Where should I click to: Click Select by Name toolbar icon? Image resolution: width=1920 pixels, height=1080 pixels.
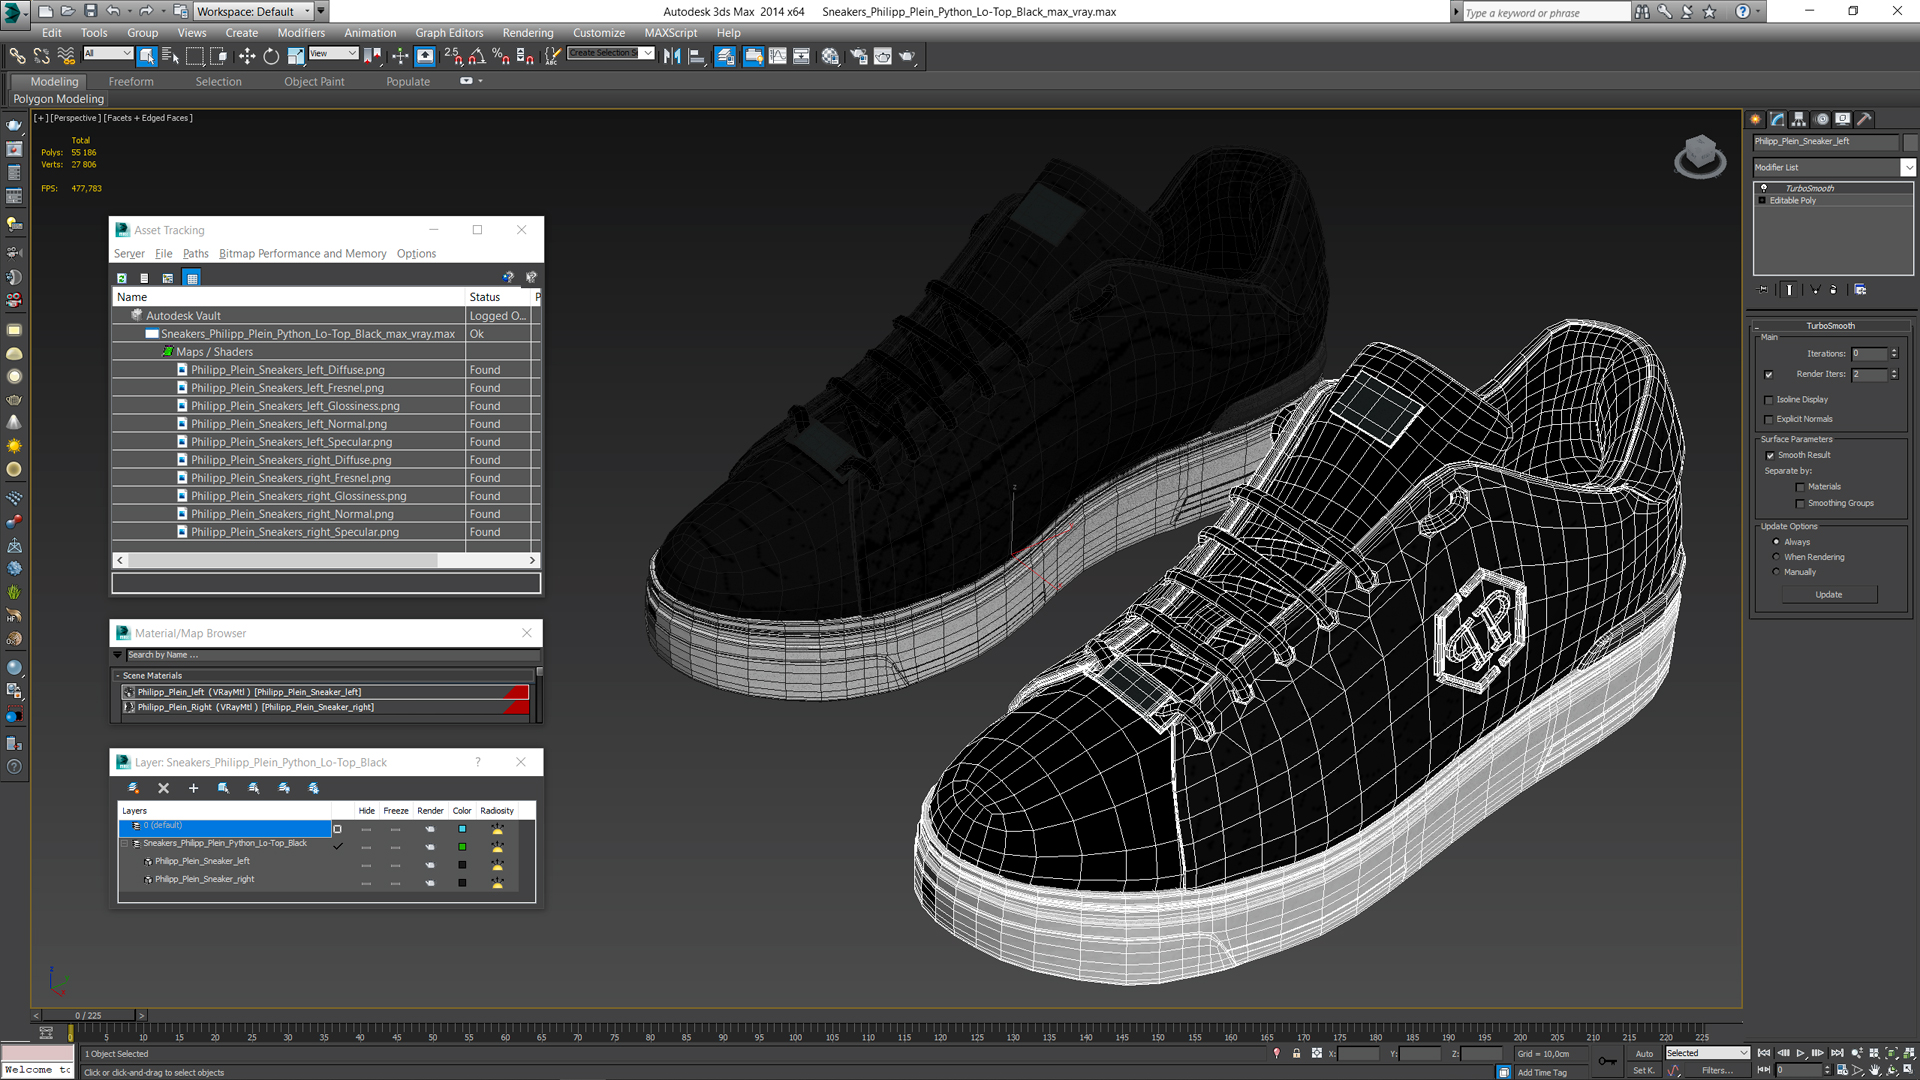click(171, 57)
